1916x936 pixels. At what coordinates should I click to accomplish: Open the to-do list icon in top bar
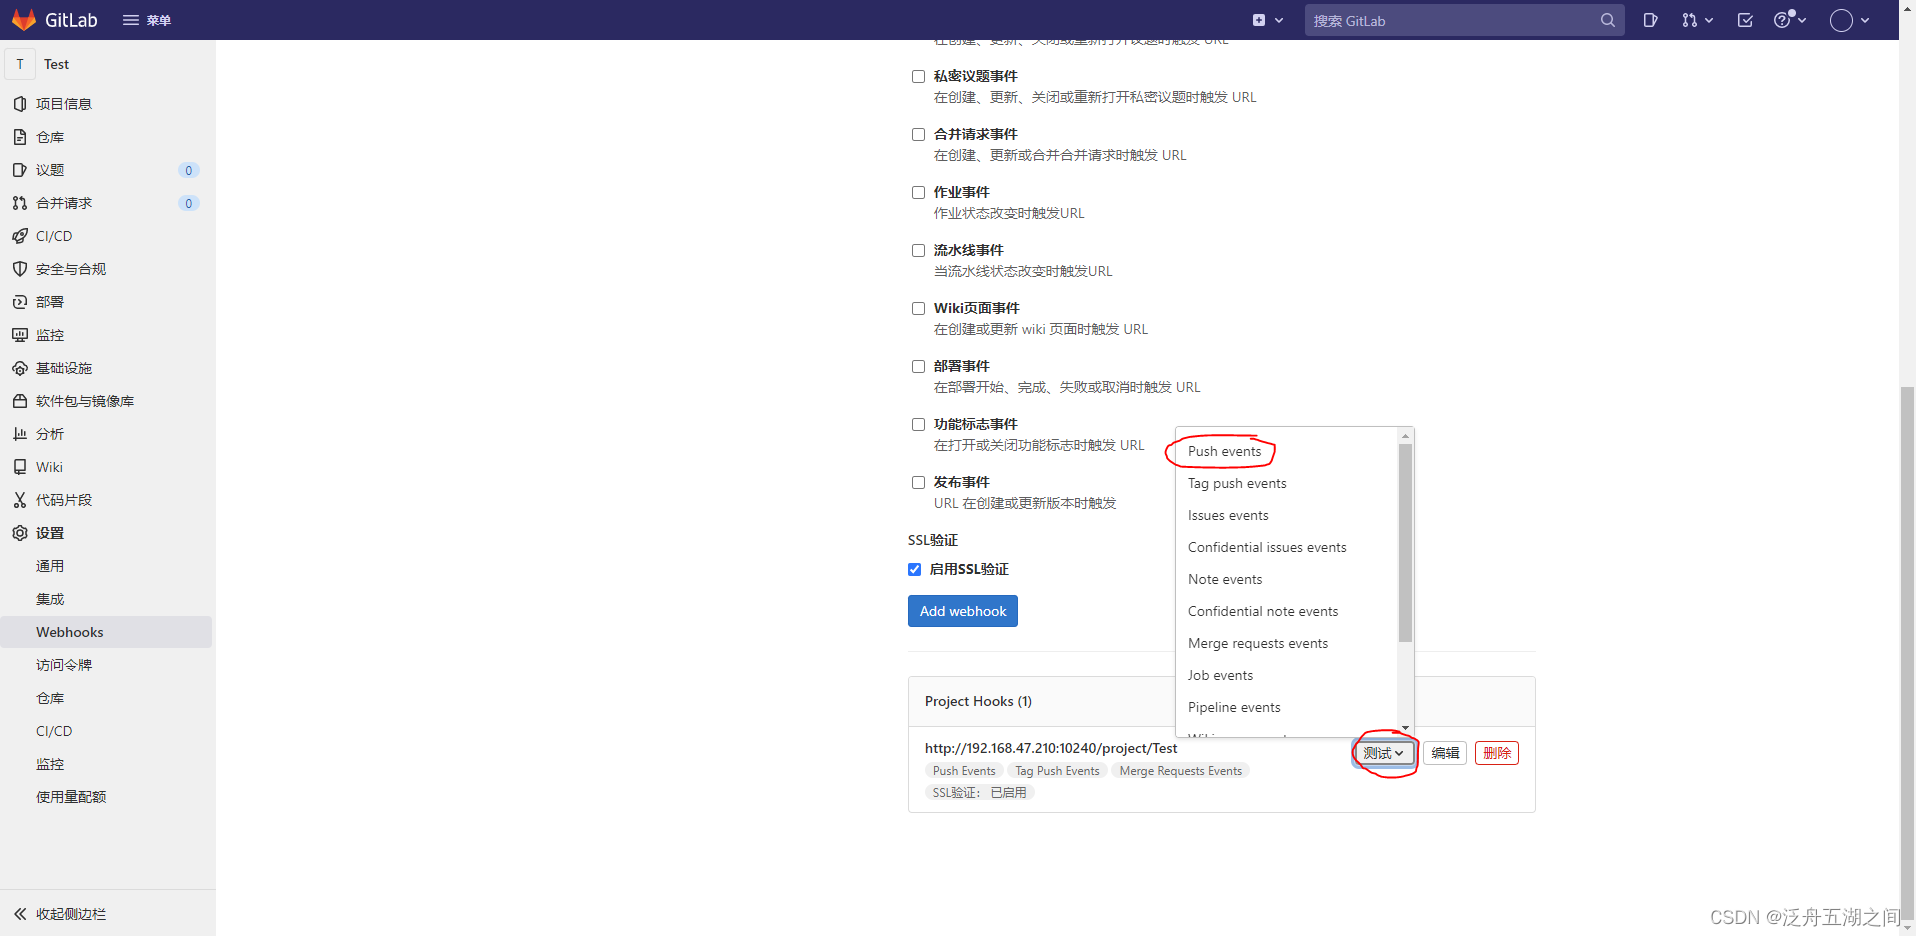click(1744, 20)
